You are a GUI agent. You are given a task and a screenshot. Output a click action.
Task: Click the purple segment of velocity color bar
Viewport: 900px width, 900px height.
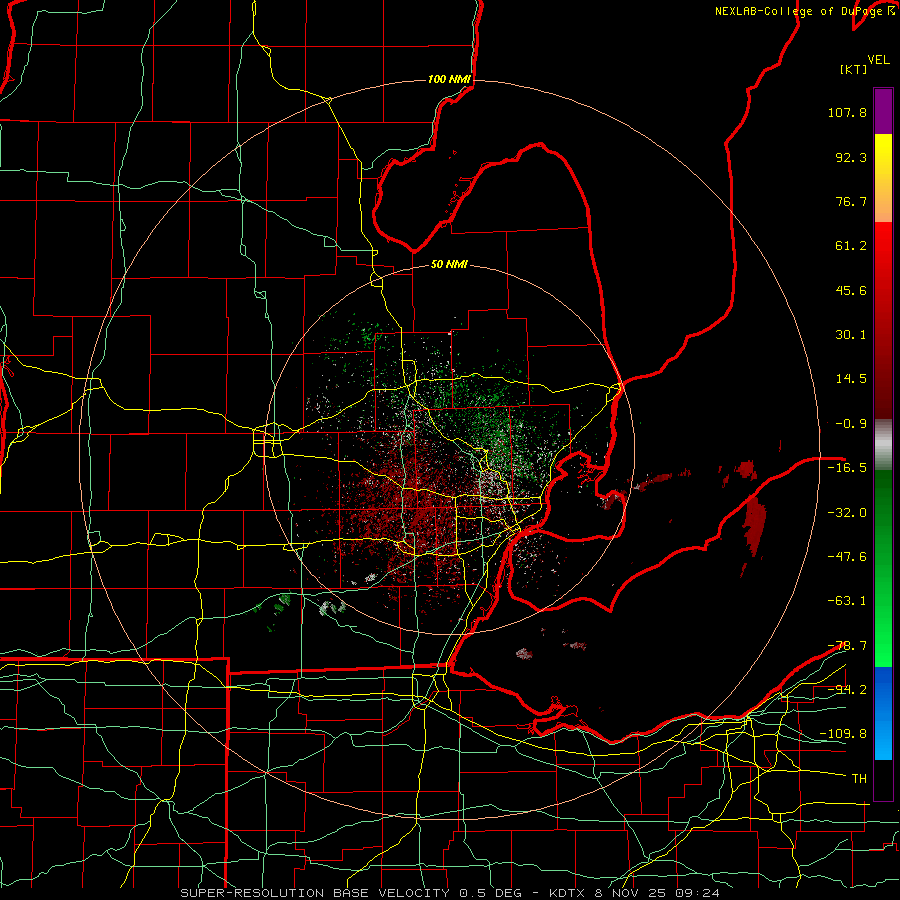(883, 111)
